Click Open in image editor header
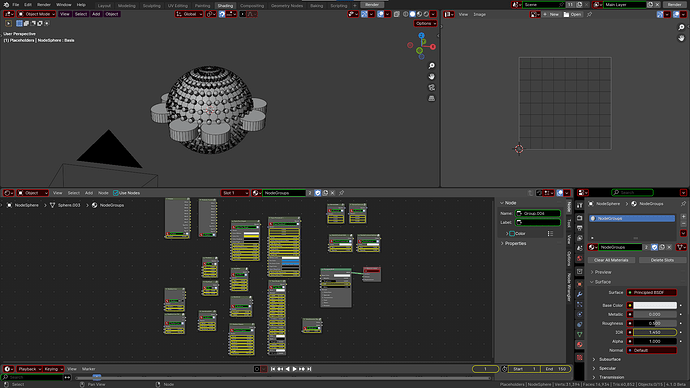 pyautogui.click(x=573, y=15)
